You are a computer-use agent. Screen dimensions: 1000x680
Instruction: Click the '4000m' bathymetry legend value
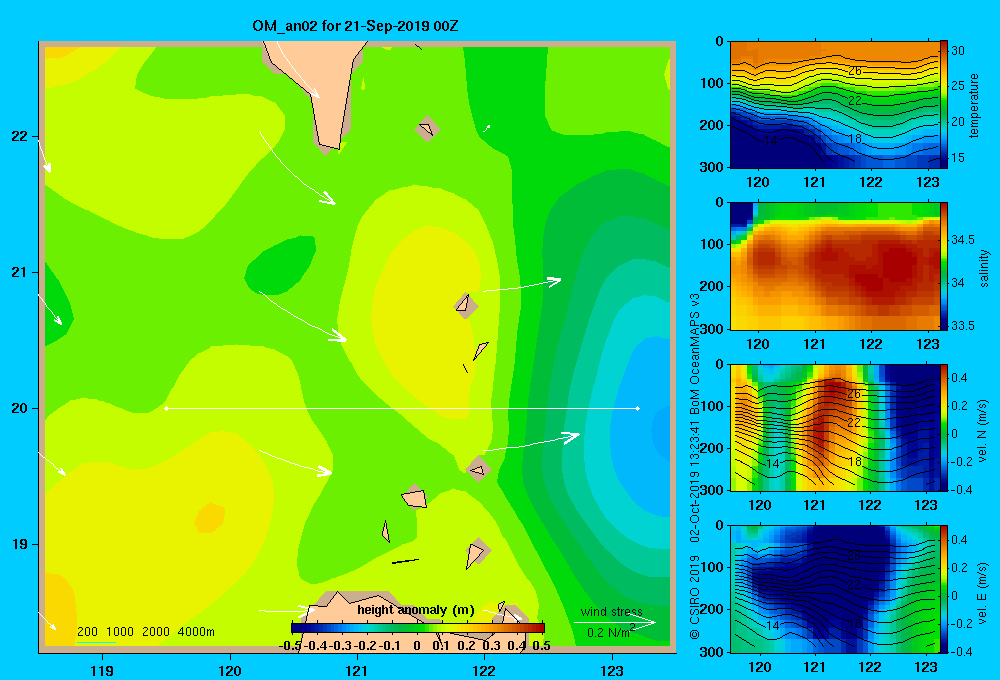click(x=196, y=632)
